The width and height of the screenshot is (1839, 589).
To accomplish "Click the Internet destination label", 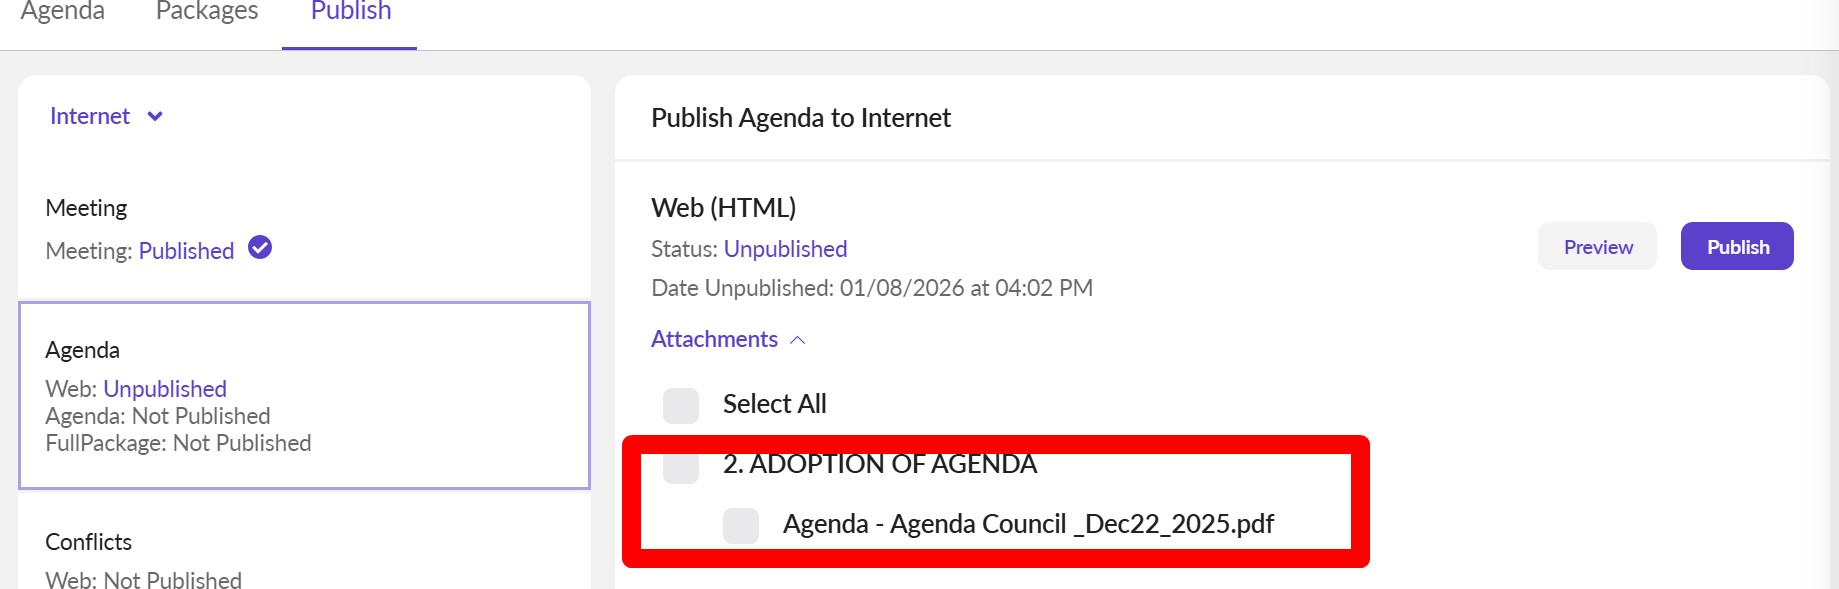I will [x=90, y=117].
